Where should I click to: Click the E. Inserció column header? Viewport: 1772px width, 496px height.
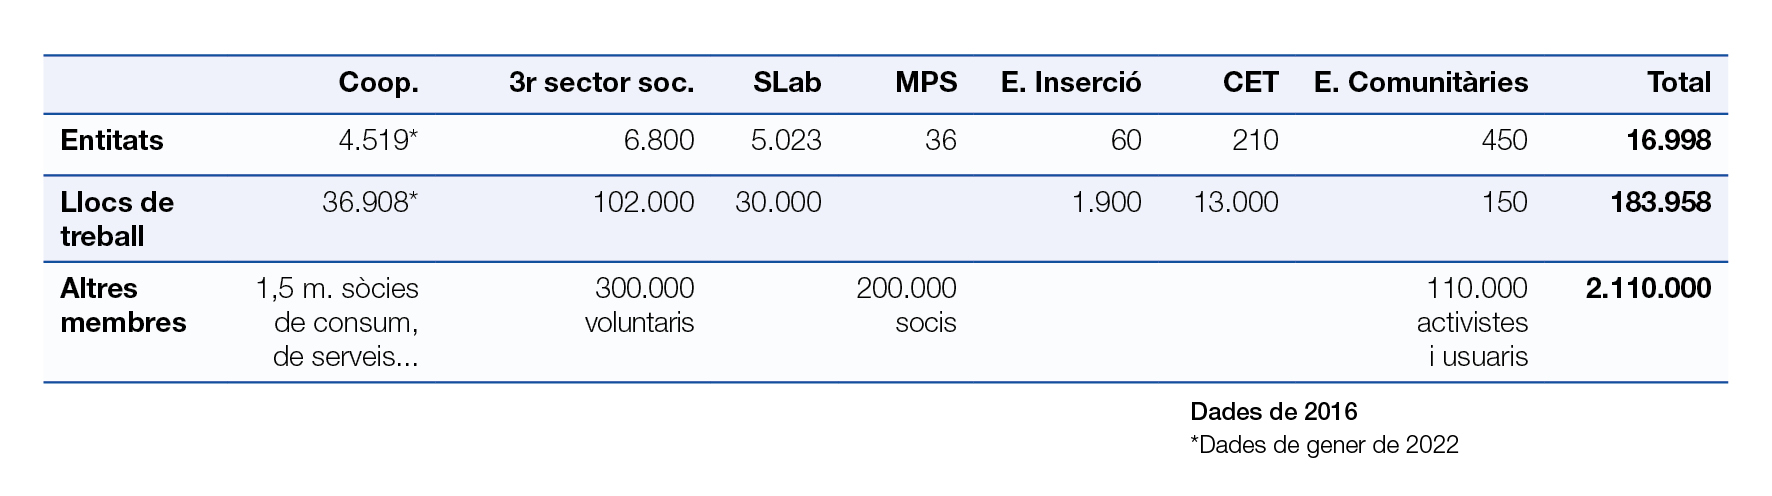pyautogui.click(x=1071, y=83)
